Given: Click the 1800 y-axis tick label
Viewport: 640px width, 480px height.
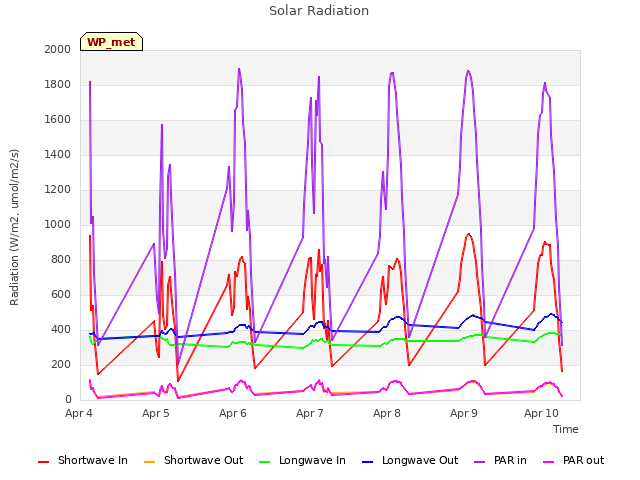Looking at the screenshot, I should point(58,84).
